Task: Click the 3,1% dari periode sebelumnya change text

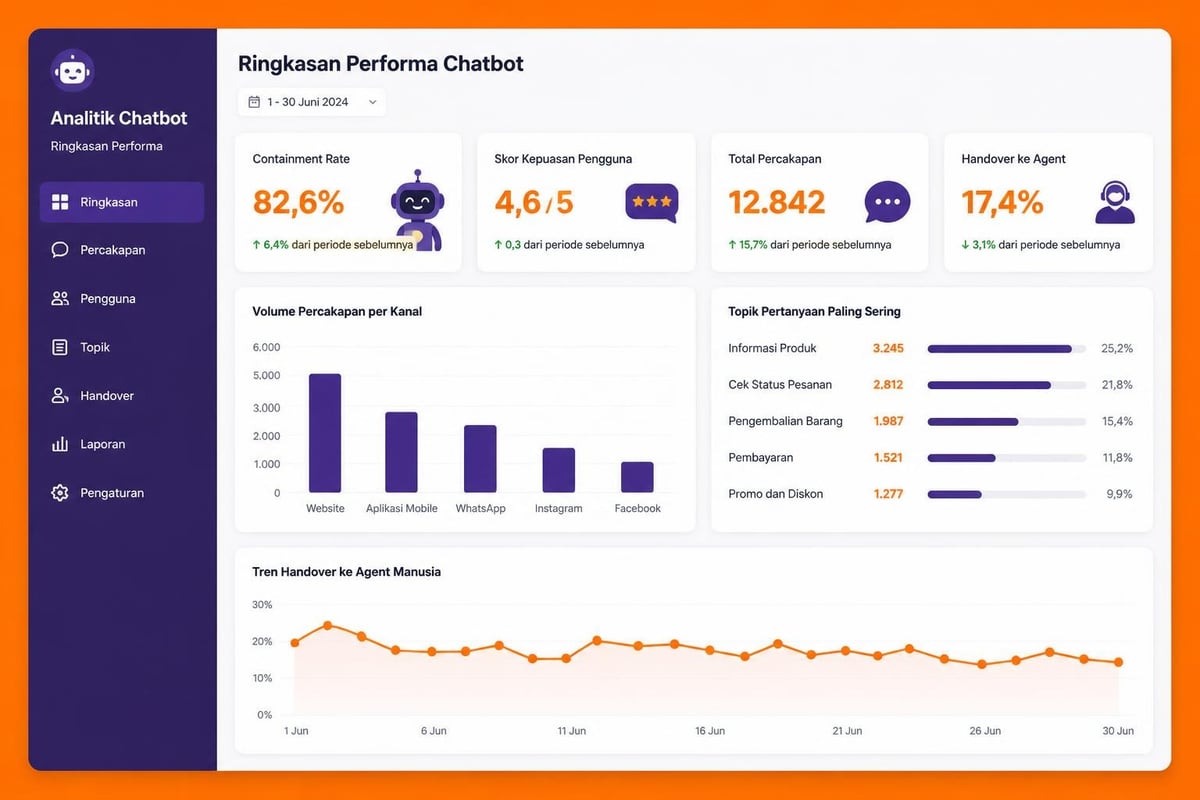Action: point(1040,244)
